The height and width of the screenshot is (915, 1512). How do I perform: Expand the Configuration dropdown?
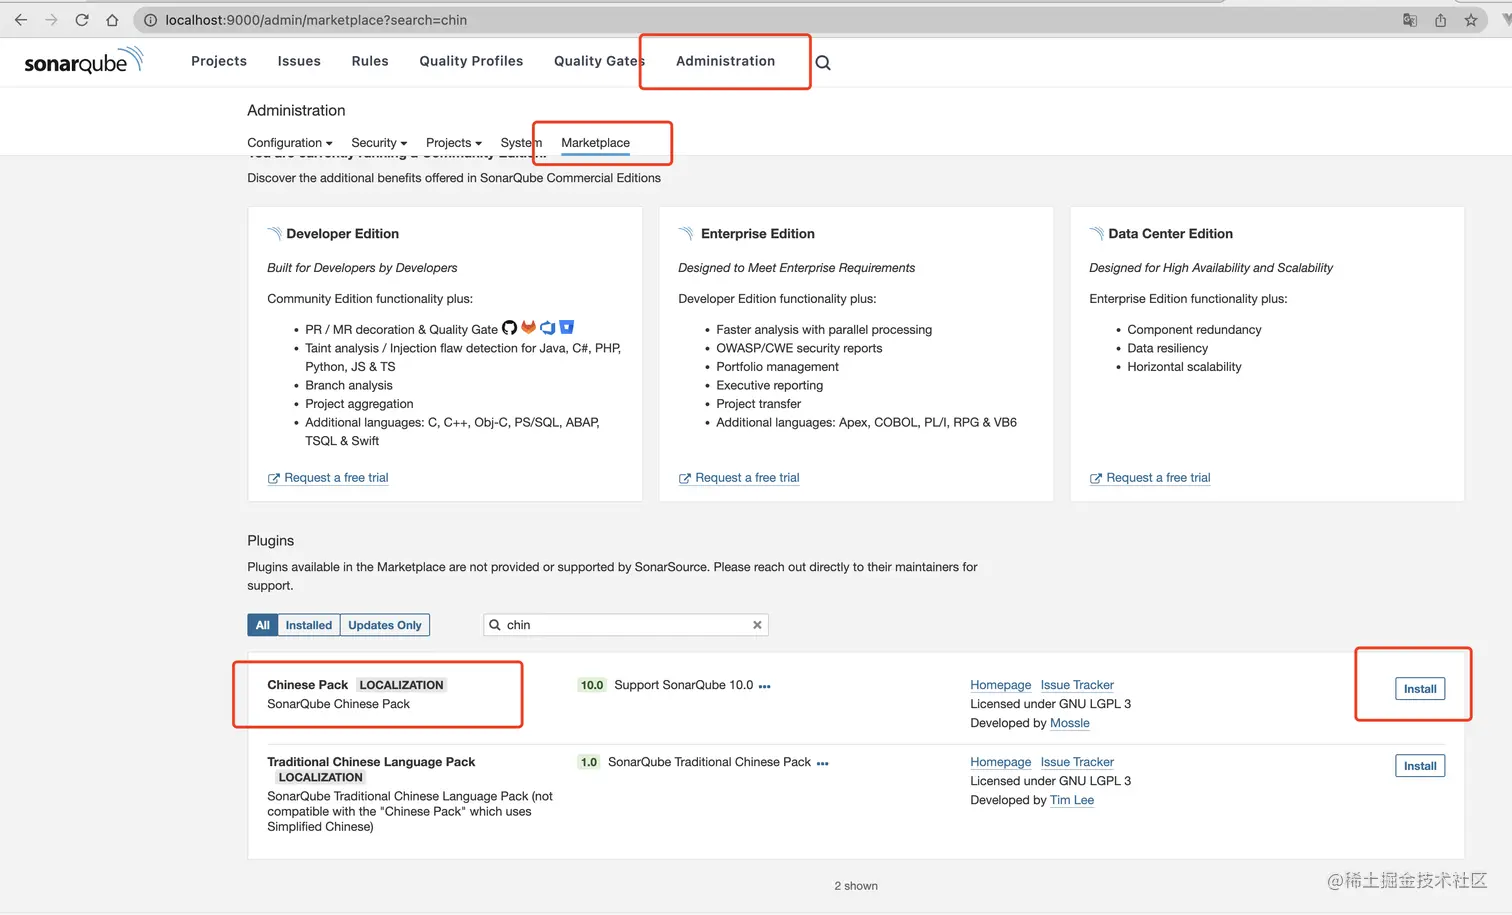(289, 143)
